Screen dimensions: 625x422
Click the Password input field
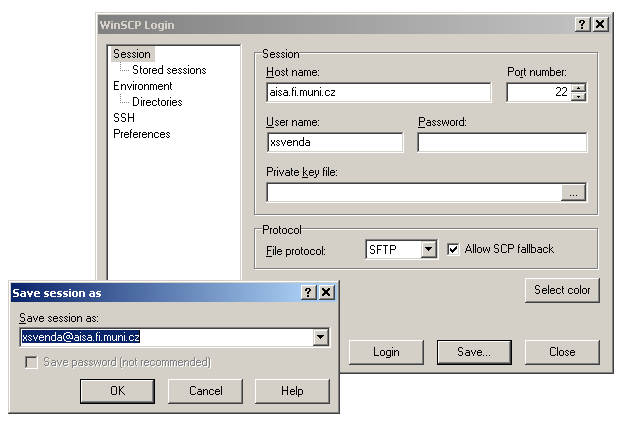502,142
